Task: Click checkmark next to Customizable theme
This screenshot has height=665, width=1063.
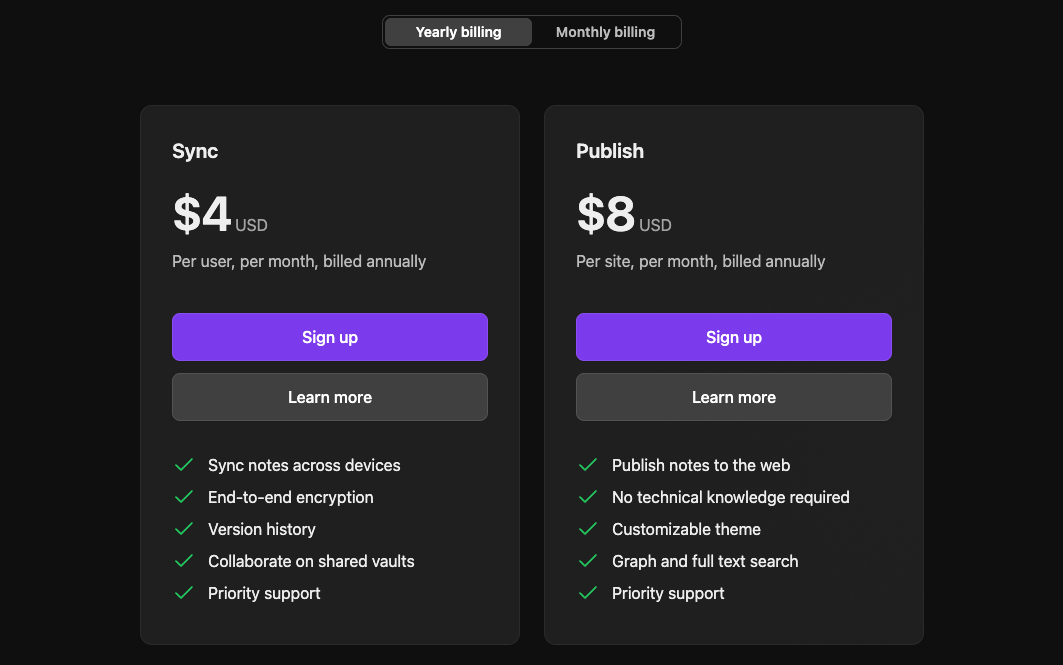Action: tap(588, 529)
